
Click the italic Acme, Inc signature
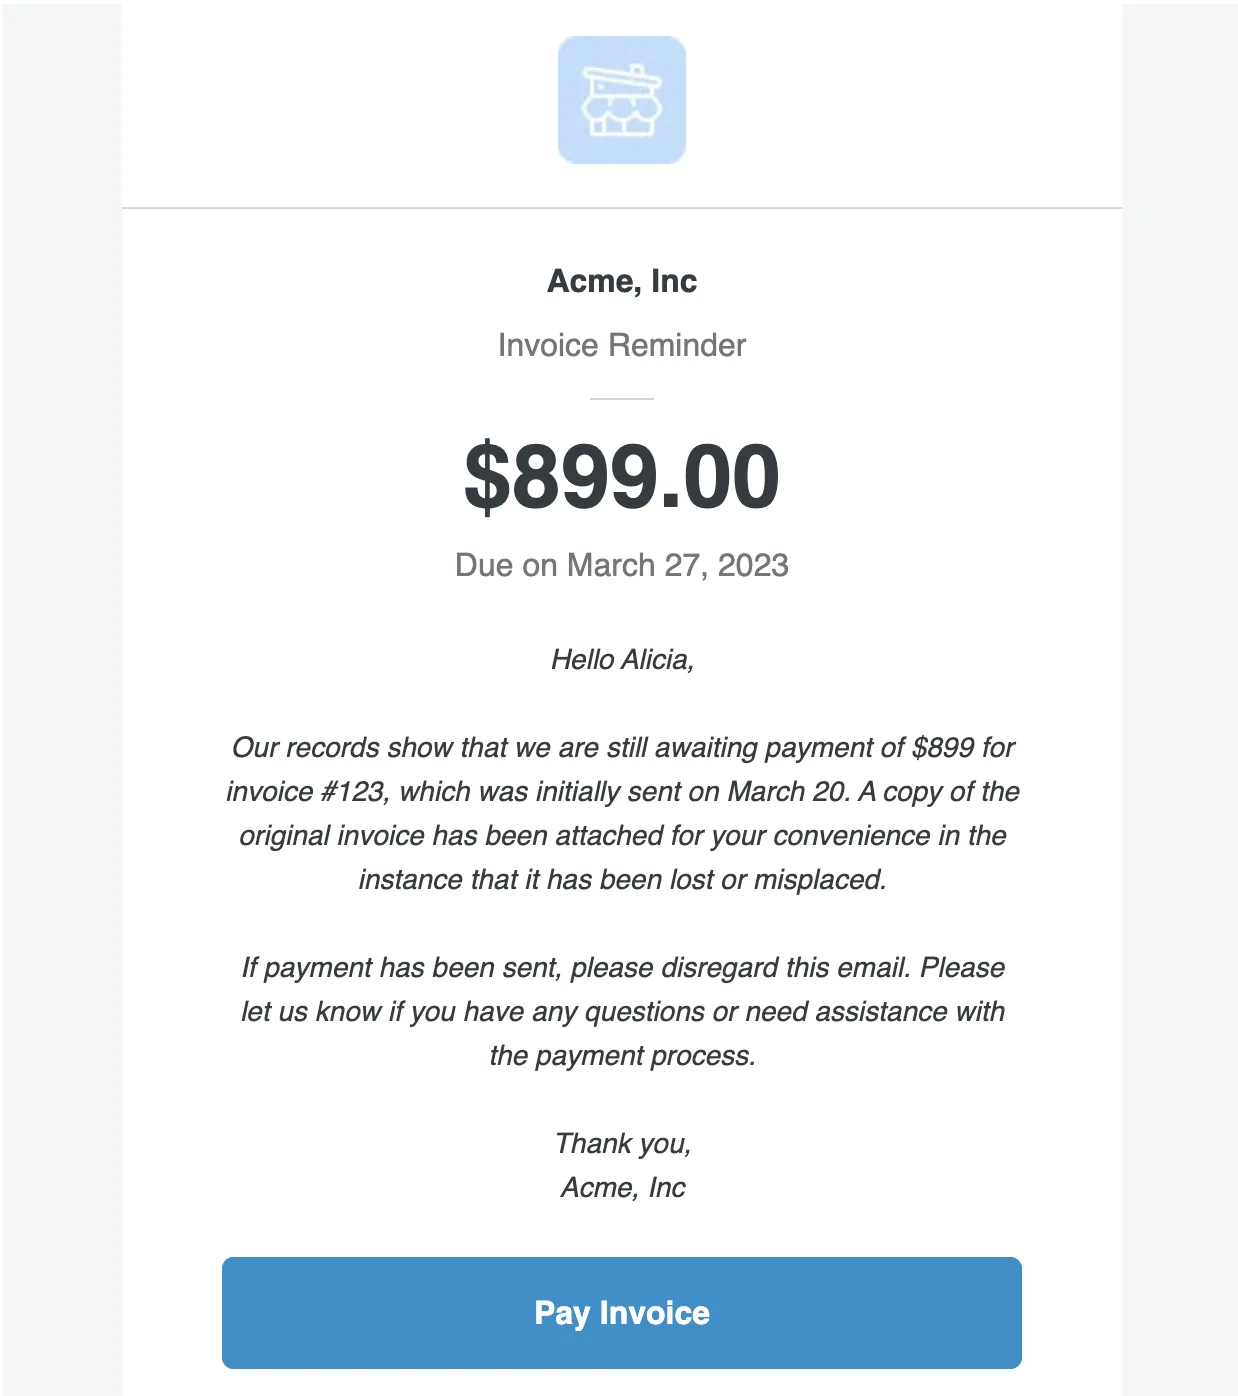click(622, 1188)
